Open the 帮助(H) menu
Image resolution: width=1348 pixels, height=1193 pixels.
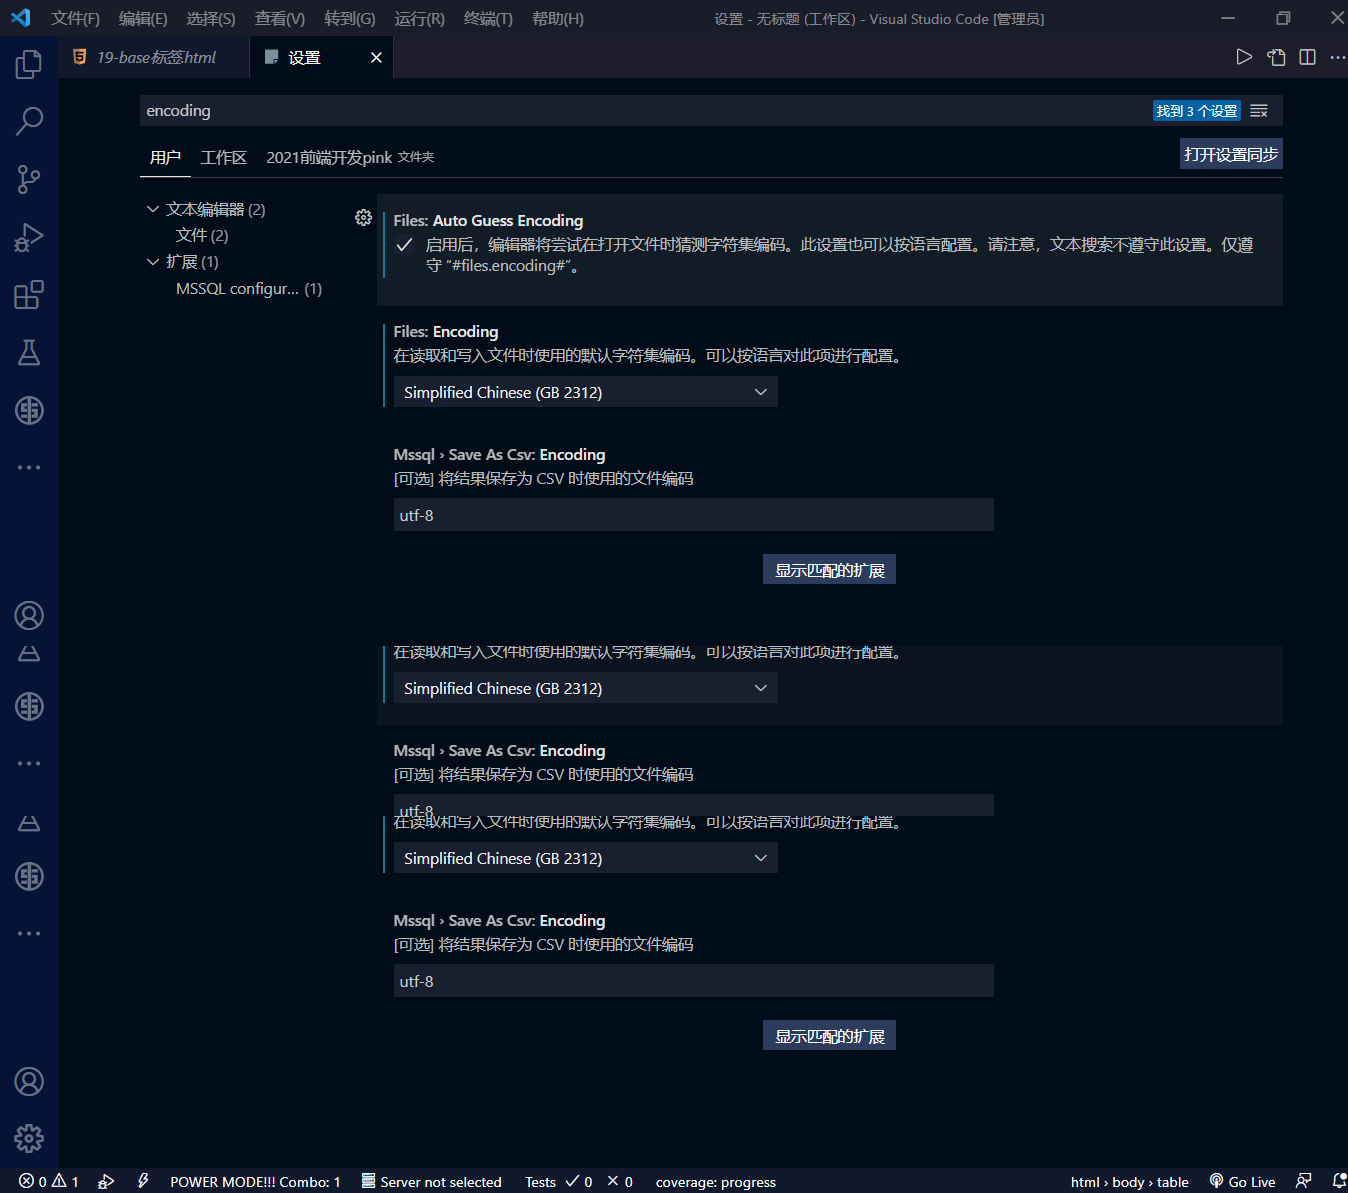tap(558, 19)
